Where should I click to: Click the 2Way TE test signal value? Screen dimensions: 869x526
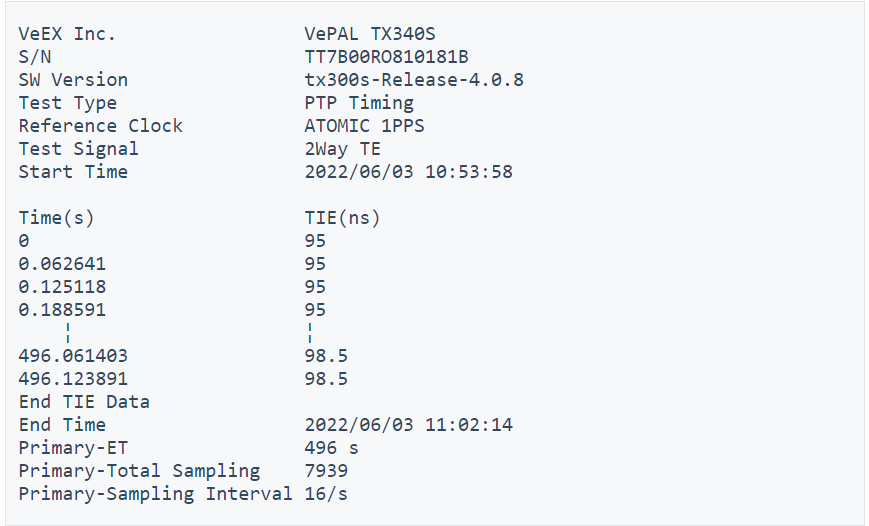pos(342,149)
